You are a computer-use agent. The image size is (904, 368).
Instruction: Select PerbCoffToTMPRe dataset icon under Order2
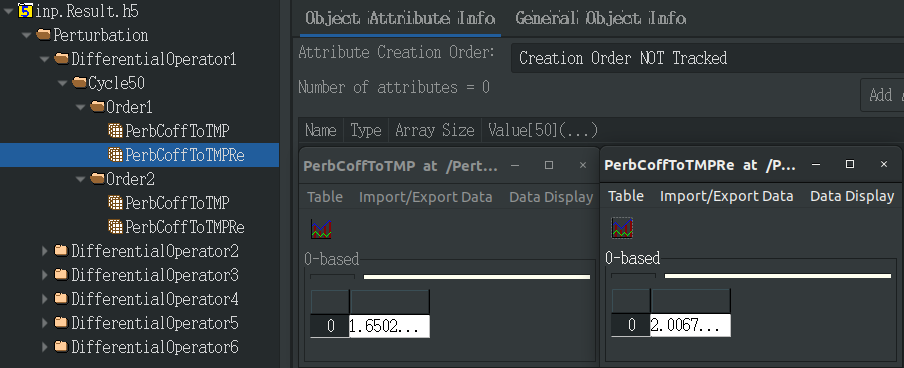(116, 227)
